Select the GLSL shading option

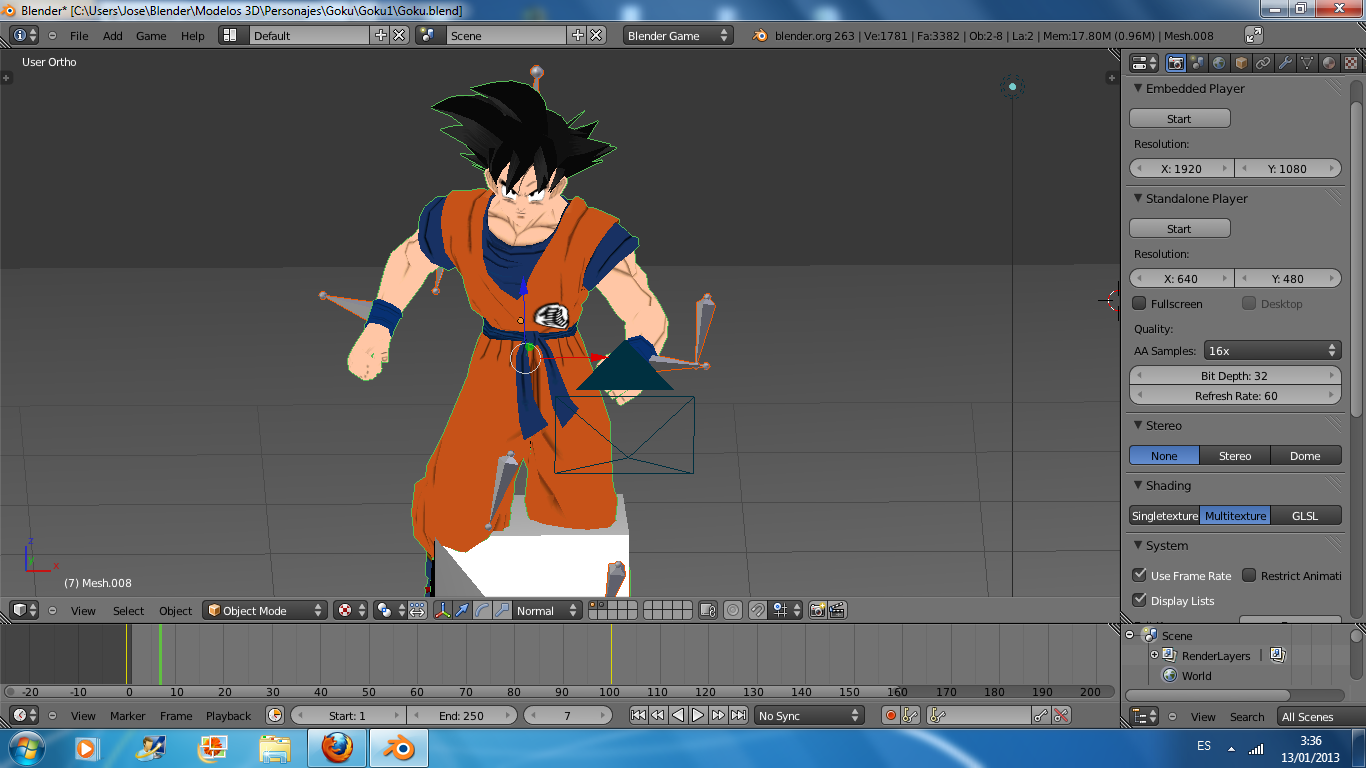[1305, 516]
